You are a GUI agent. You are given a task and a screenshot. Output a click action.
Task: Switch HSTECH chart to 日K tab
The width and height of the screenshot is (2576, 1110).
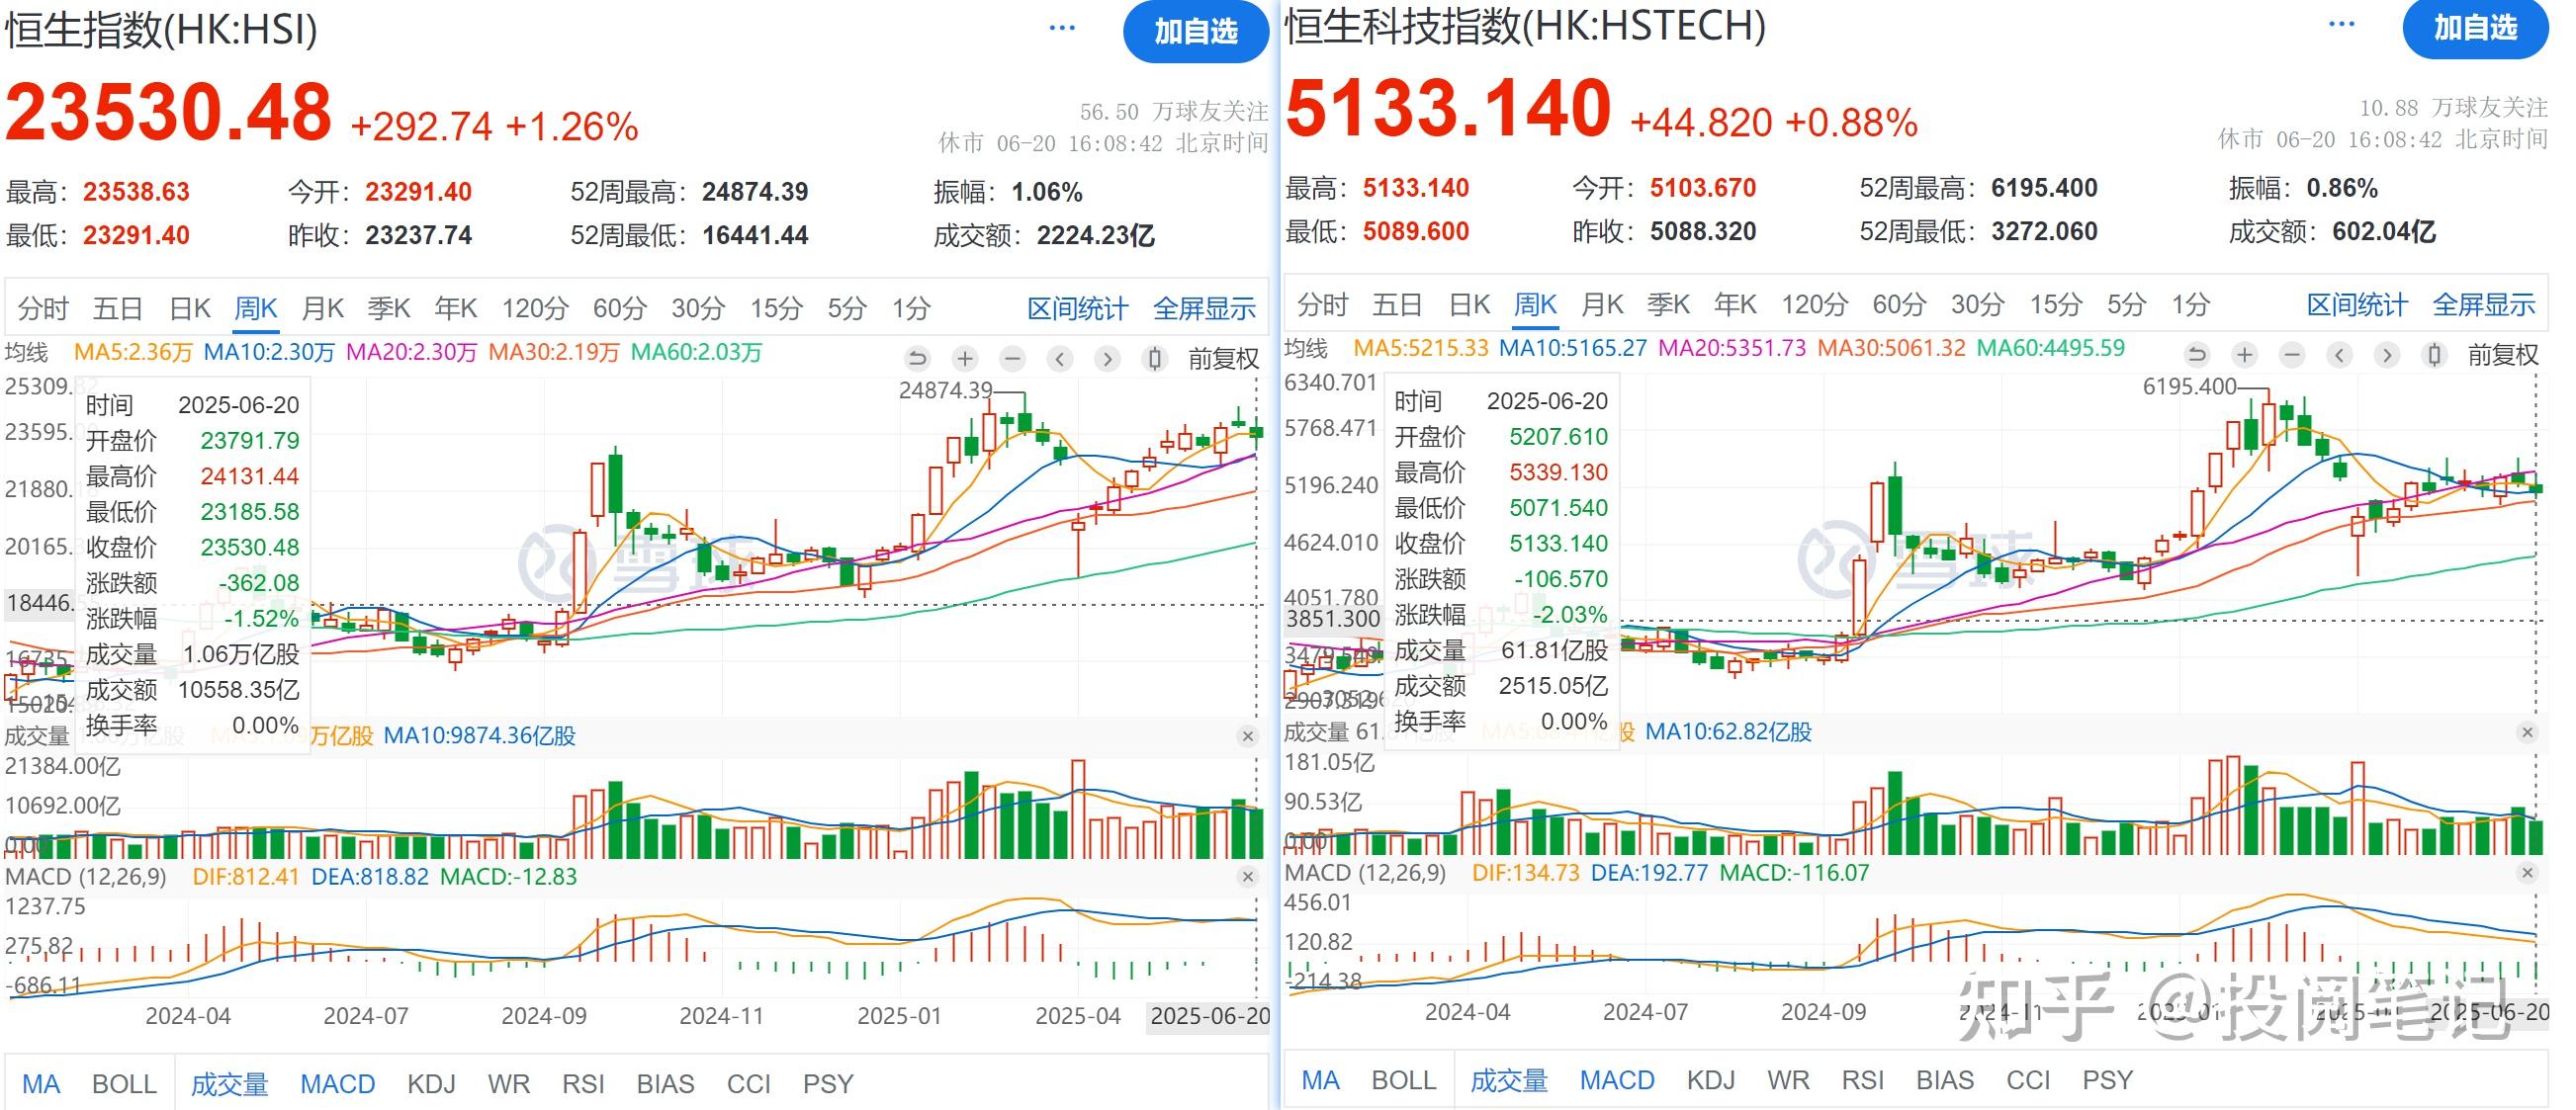pyautogui.click(x=1470, y=305)
